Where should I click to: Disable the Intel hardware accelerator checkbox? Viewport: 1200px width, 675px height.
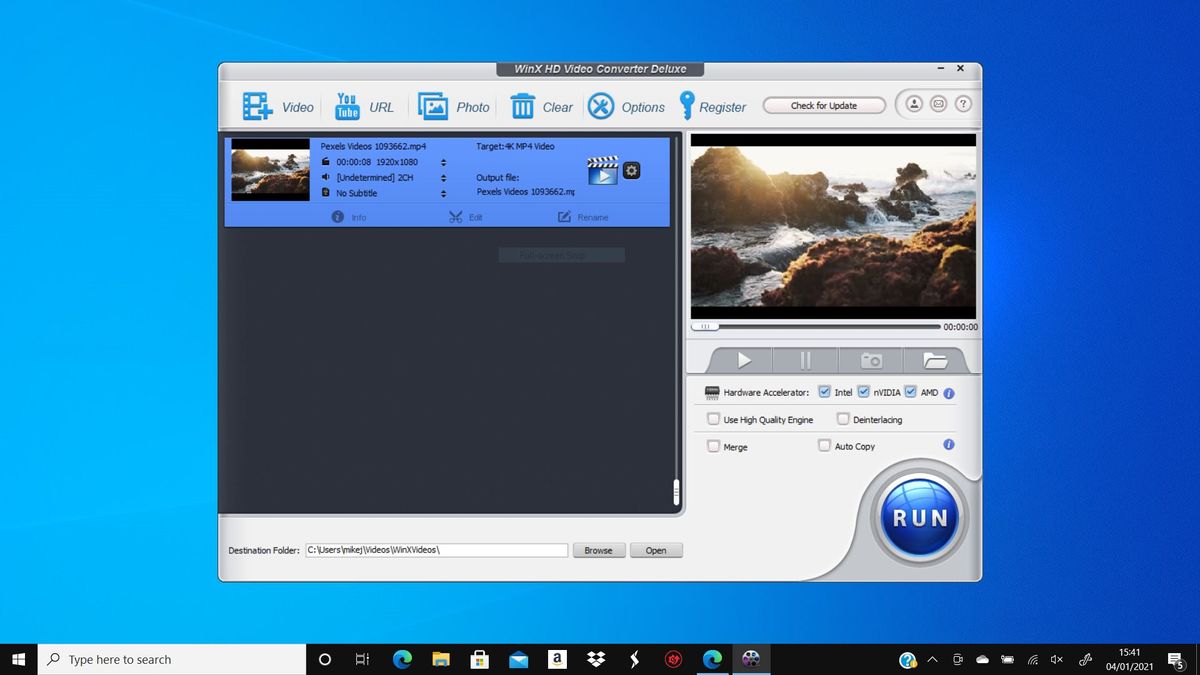point(824,392)
